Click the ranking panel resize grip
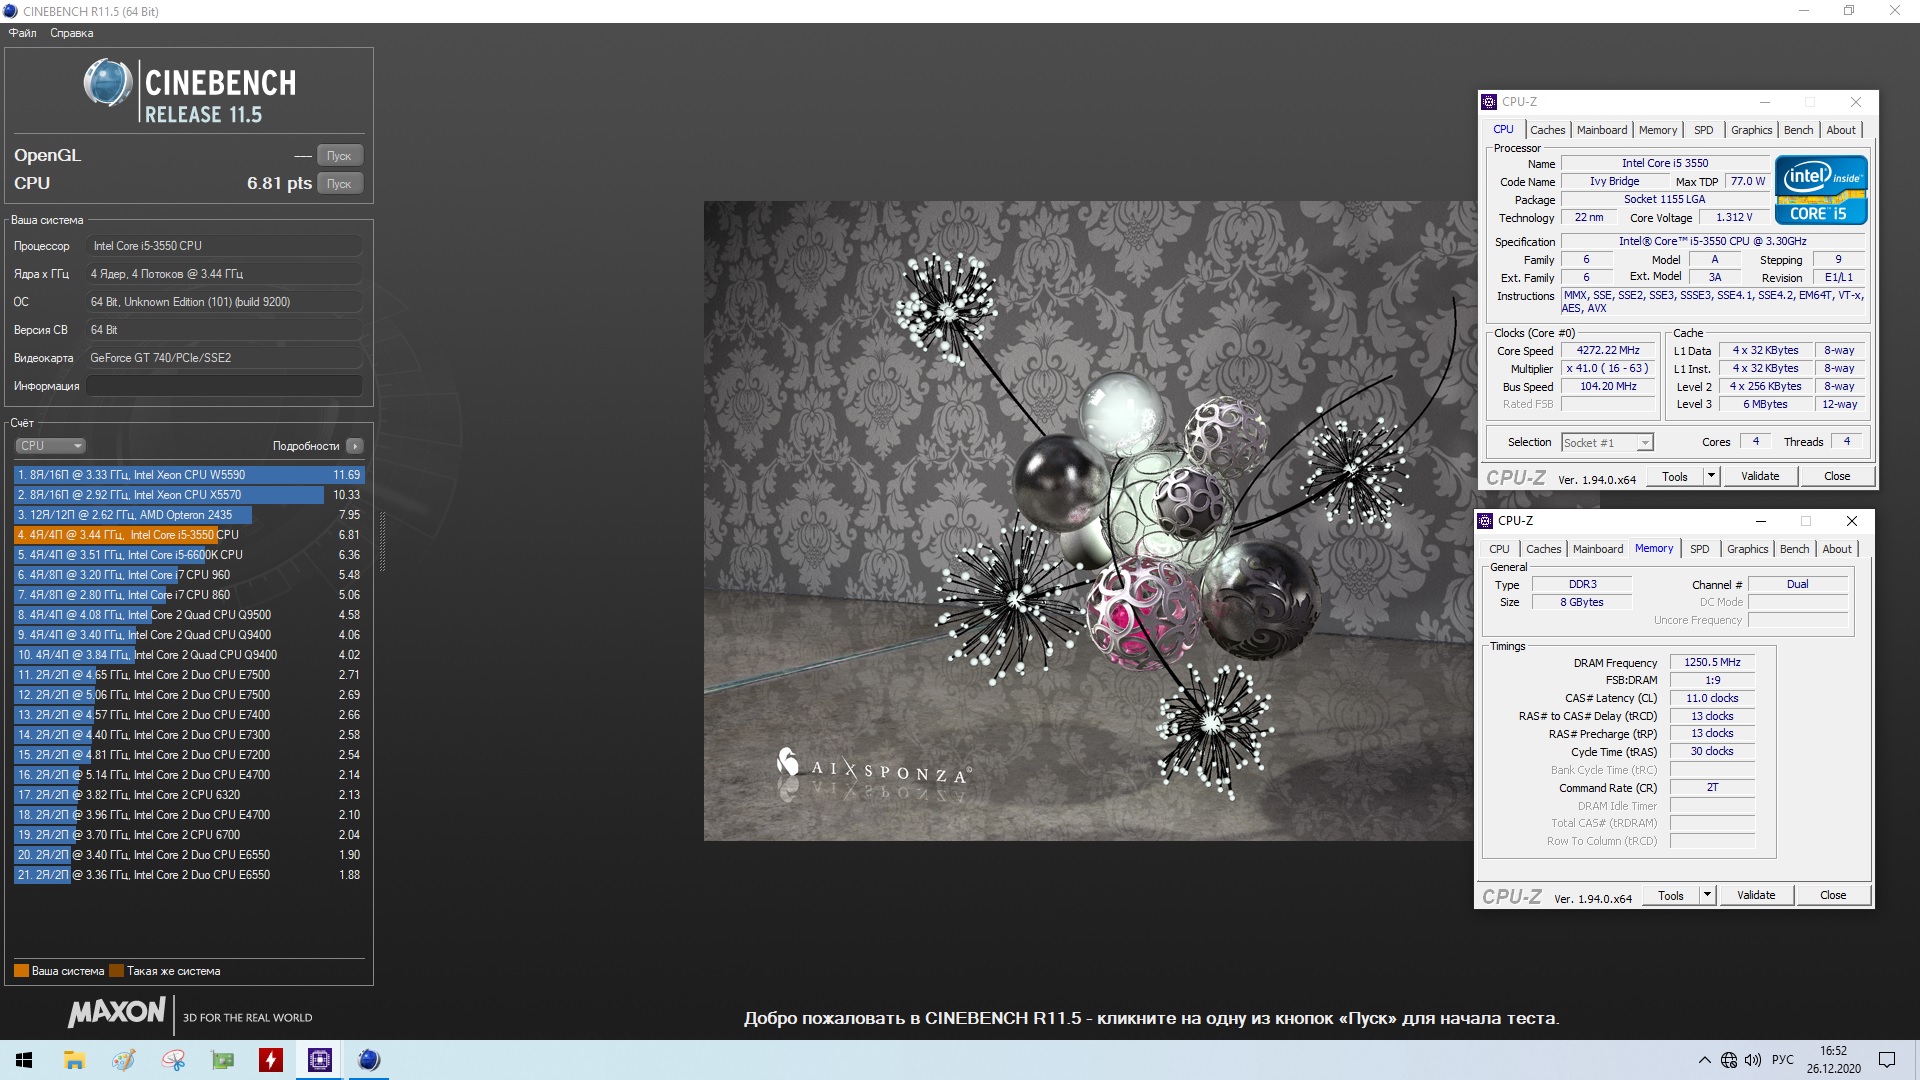 (x=381, y=540)
